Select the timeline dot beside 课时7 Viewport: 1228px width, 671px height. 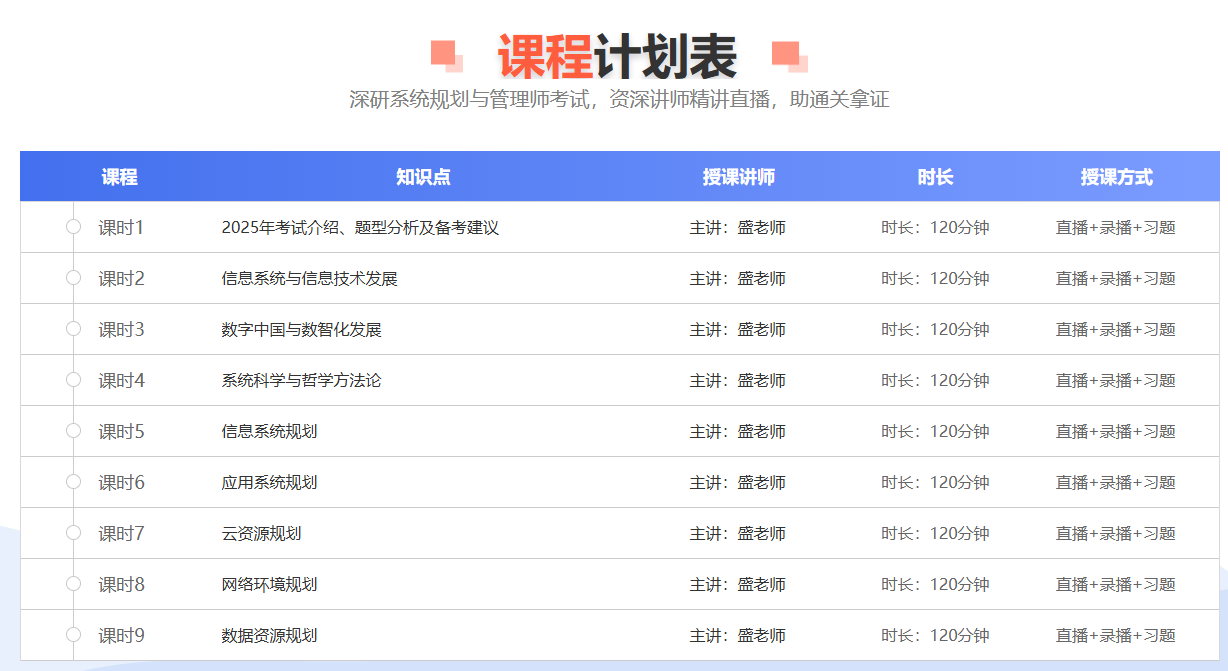73,533
